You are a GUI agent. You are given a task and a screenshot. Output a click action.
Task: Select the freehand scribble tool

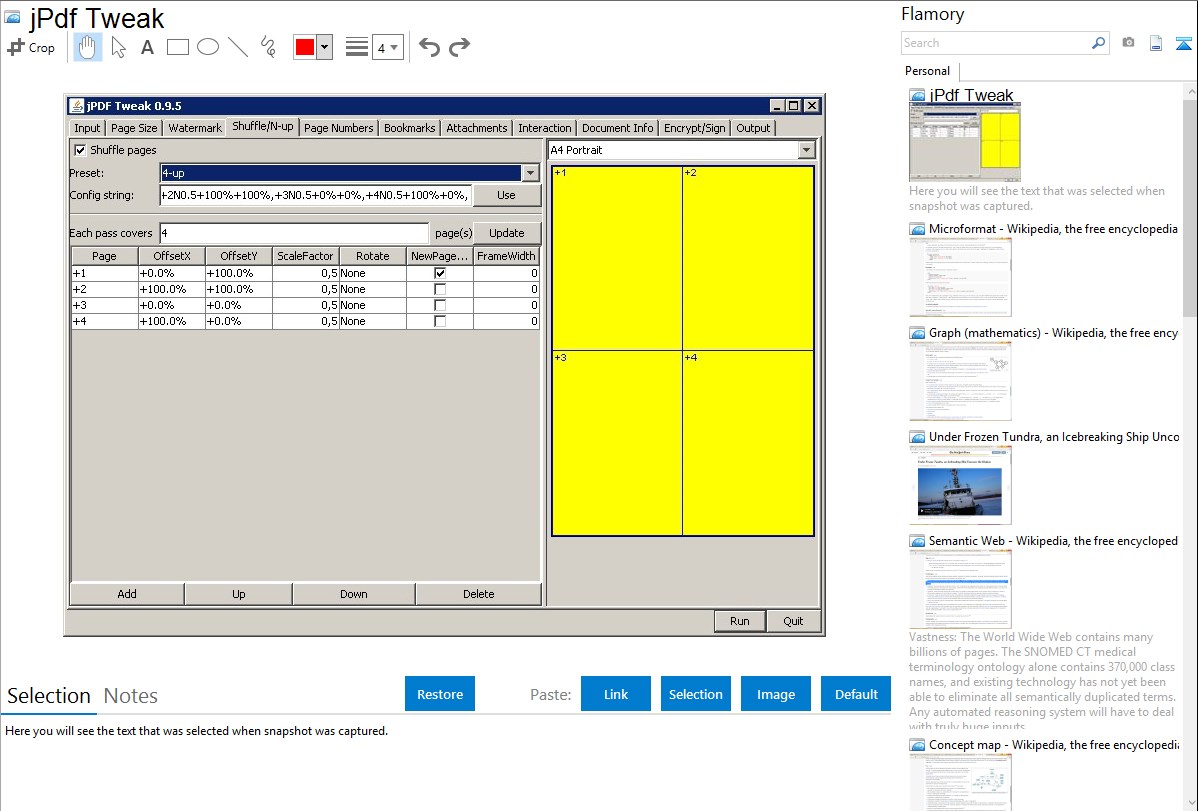click(268, 47)
